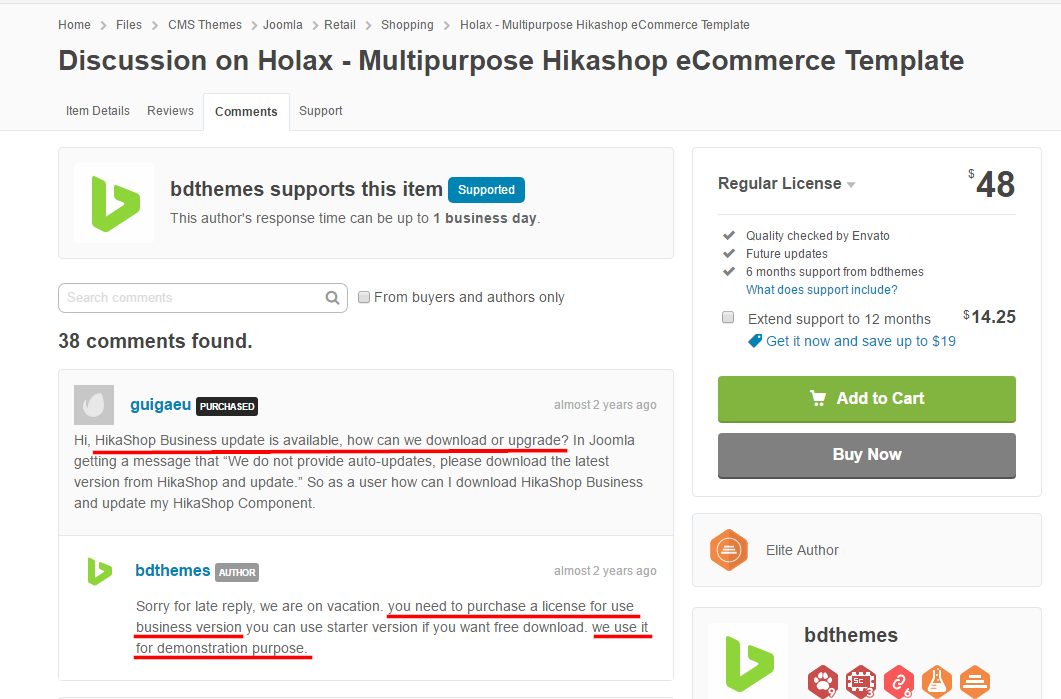Click the microchip badge icon numbered 3
The image size is (1061, 699).
click(x=861, y=681)
